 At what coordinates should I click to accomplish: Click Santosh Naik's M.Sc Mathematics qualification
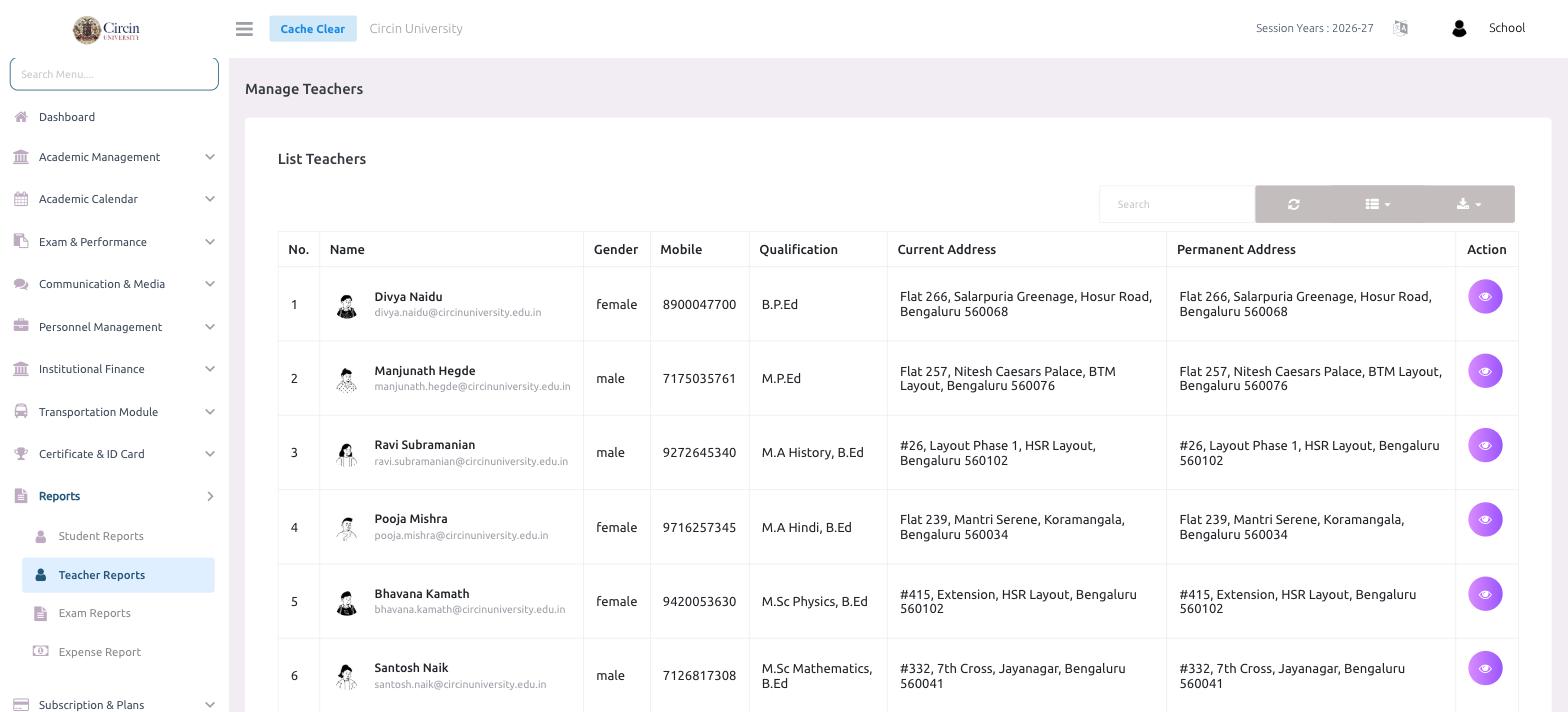tap(817, 676)
